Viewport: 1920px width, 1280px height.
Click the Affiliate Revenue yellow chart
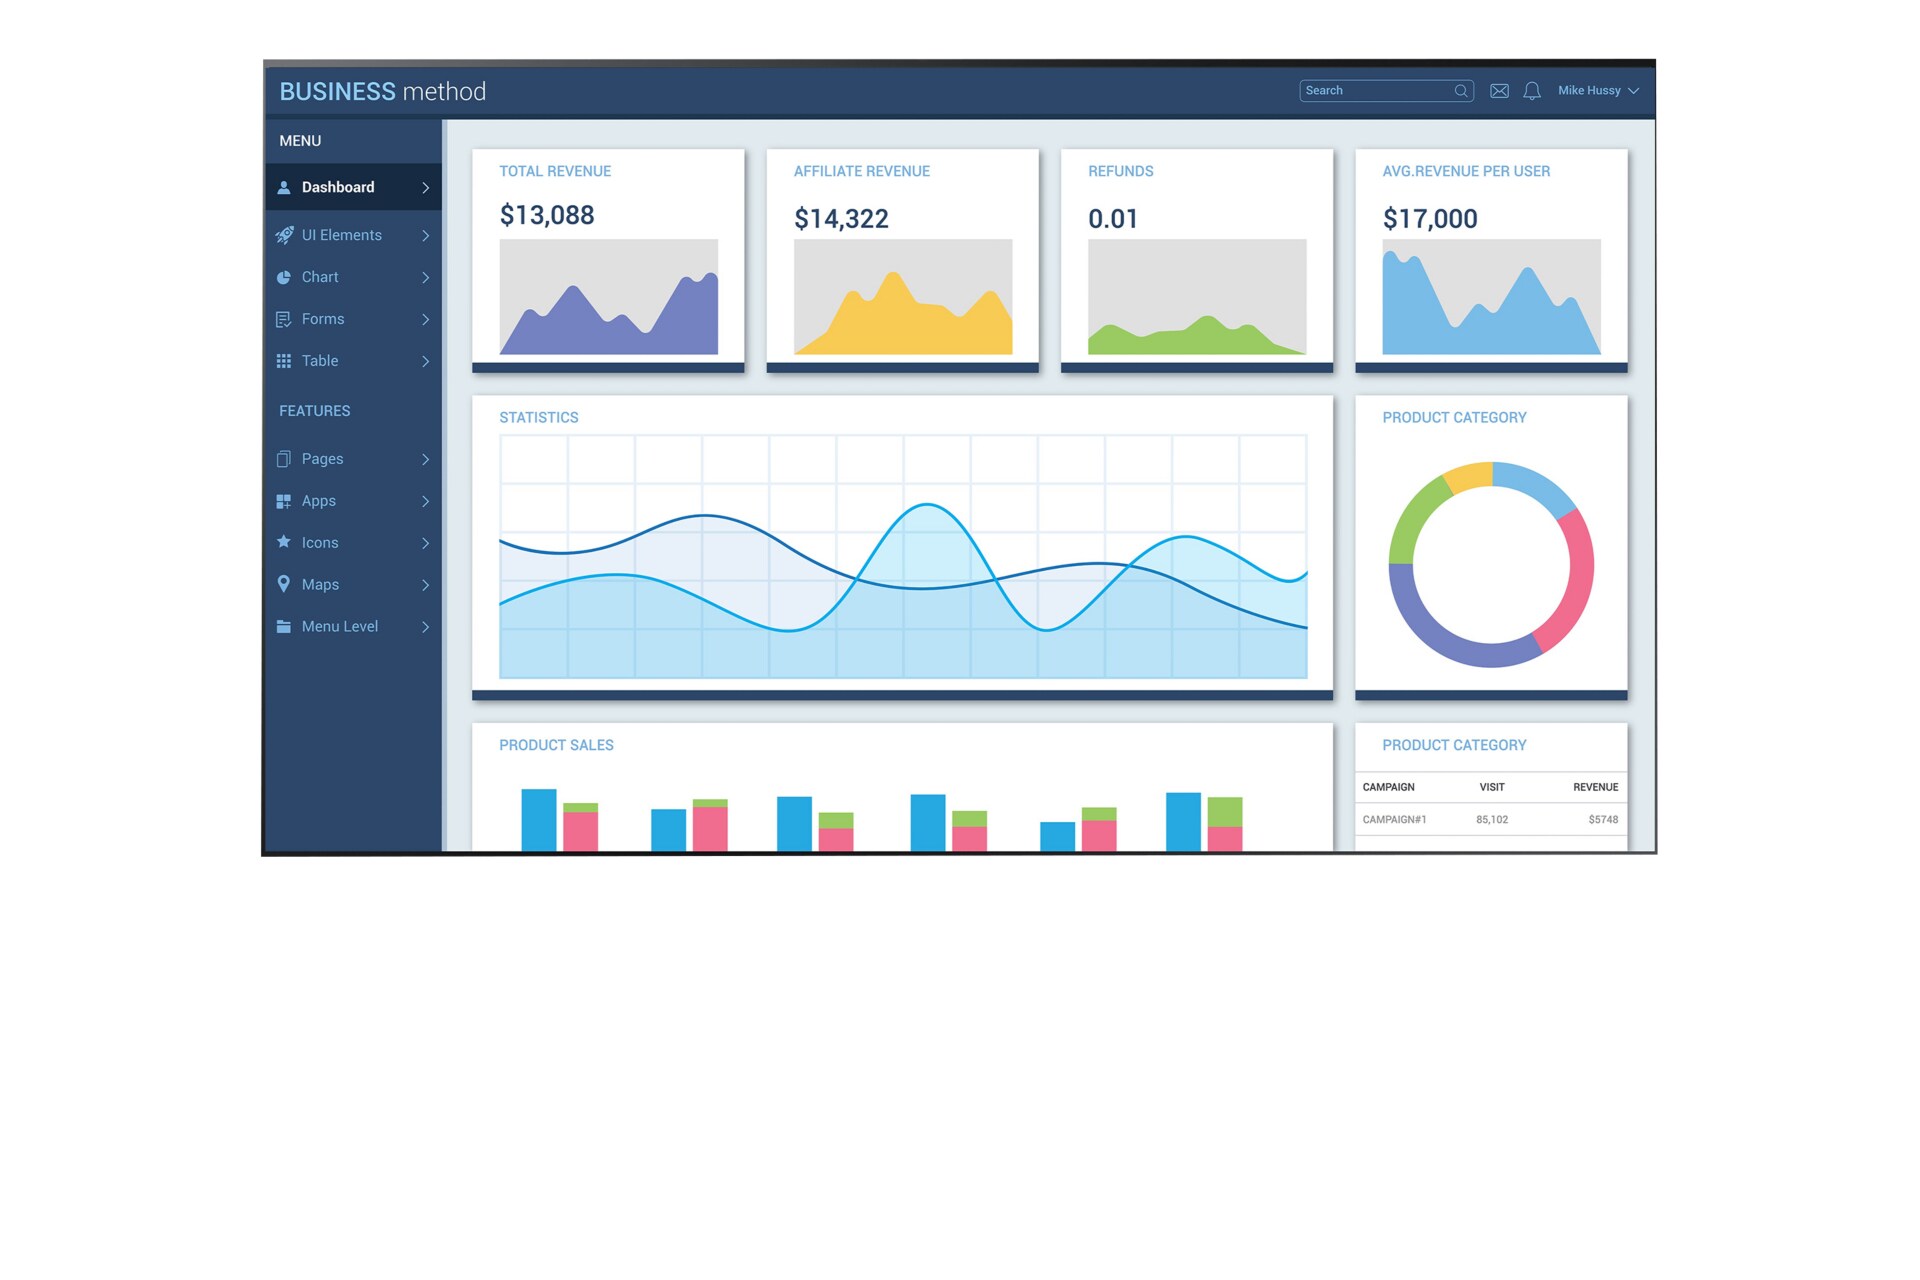pyautogui.click(x=903, y=296)
